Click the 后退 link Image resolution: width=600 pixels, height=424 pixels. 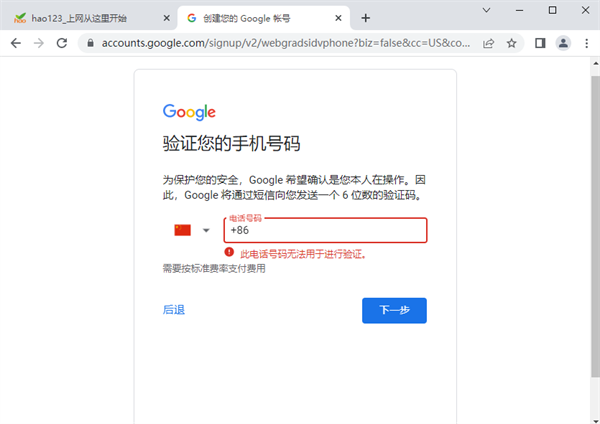pyautogui.click(x=174, y=310)
